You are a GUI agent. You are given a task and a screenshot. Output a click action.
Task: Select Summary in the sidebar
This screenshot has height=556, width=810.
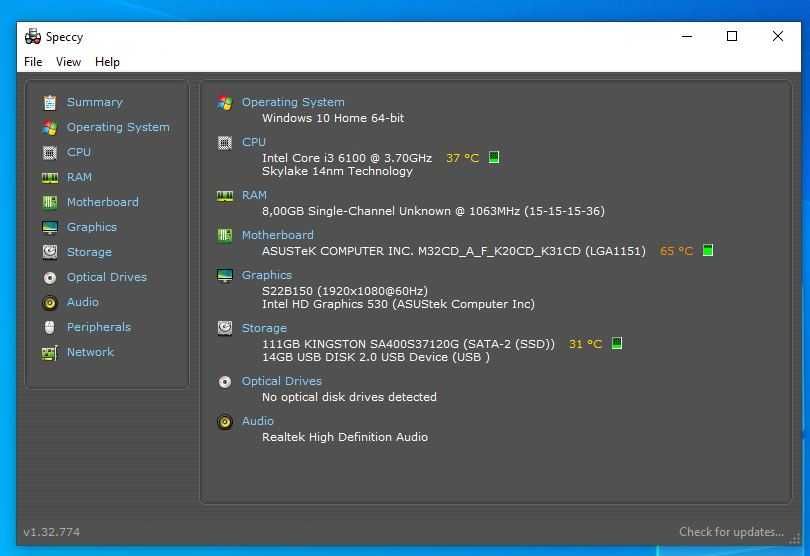click(x=95, y=102)
